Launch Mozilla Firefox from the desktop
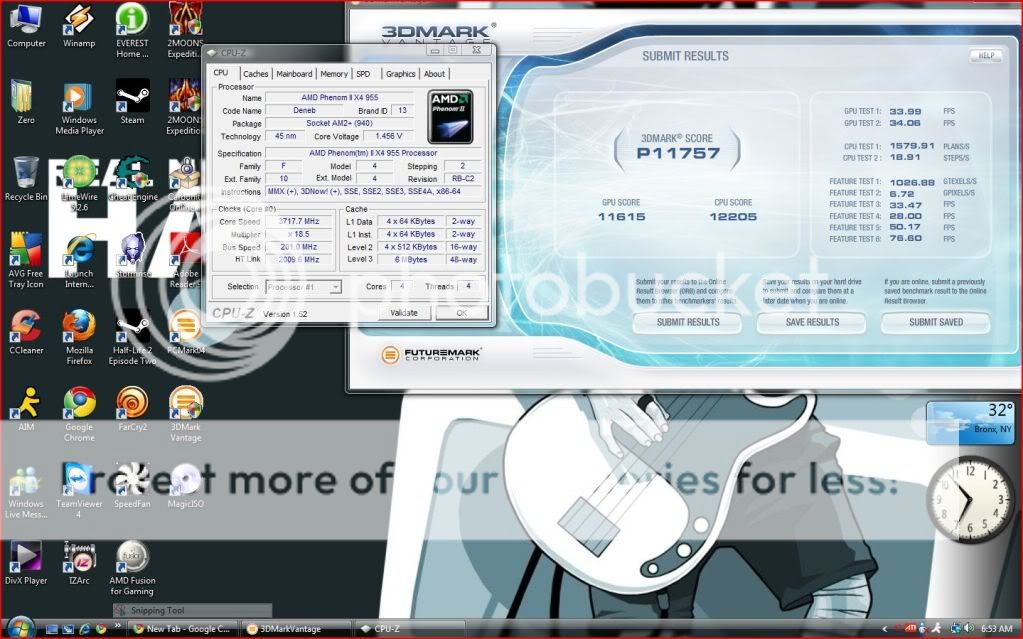The width and height of the screenshot is (1023, 639). pos(79,338)
